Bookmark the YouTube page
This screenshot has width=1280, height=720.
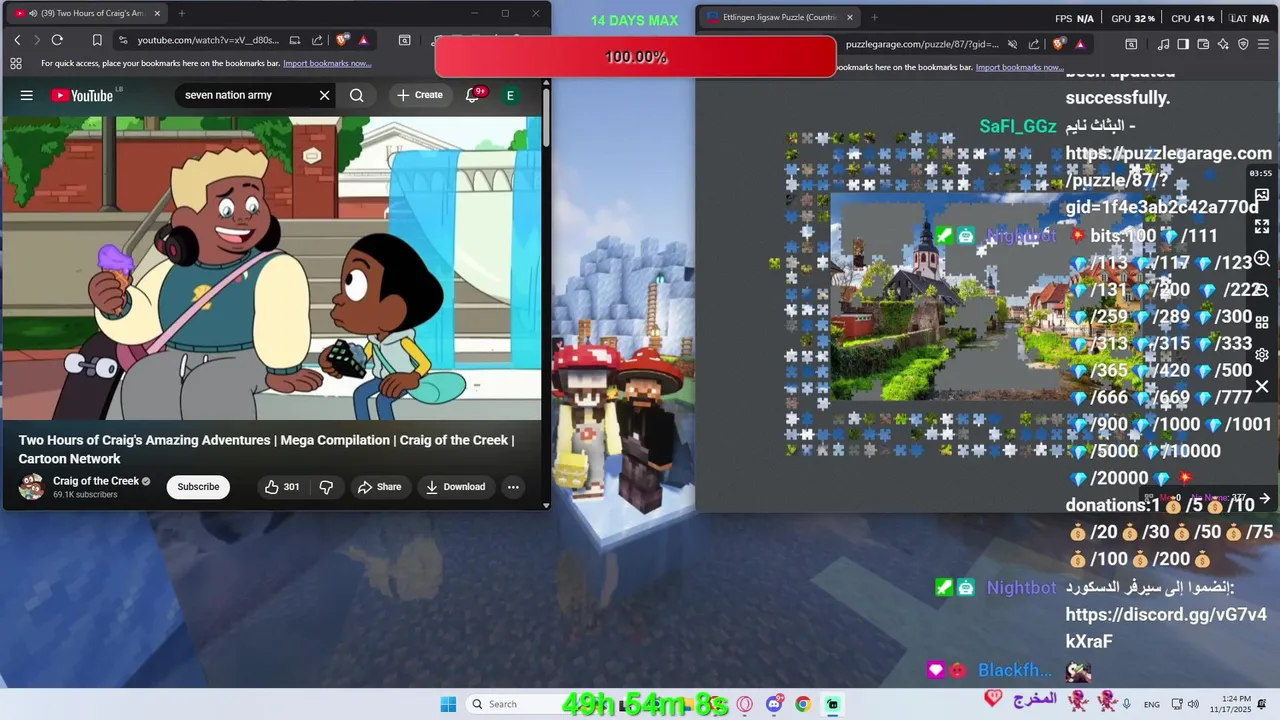pos(97,40)
